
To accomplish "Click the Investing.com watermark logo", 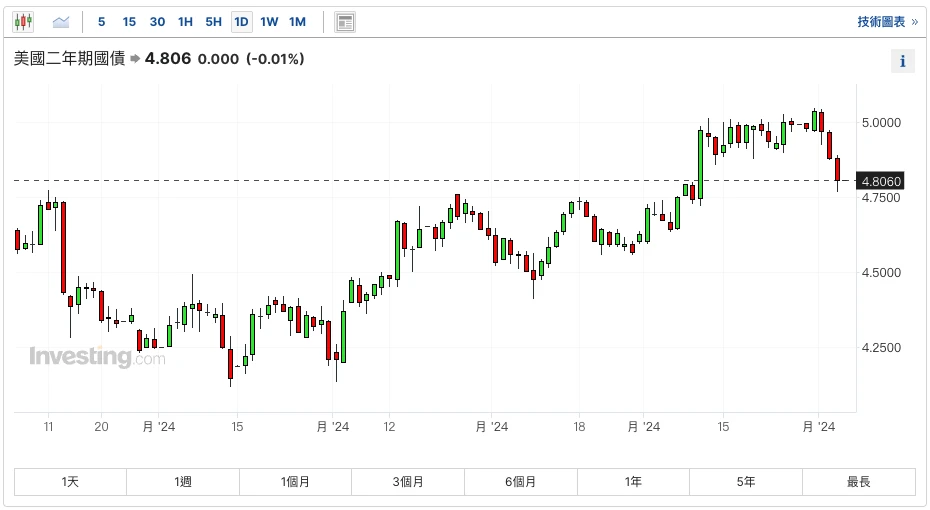I will click(97, 357).
